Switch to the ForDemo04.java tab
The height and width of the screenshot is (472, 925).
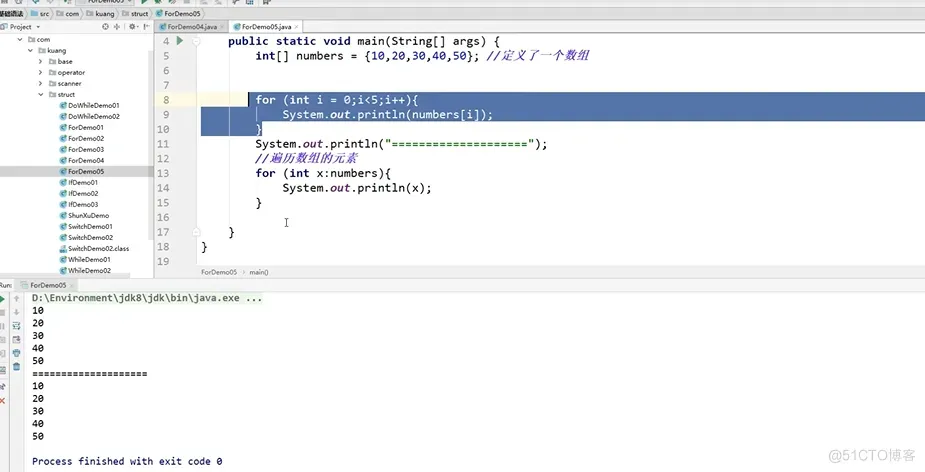(x=191, y=27)
